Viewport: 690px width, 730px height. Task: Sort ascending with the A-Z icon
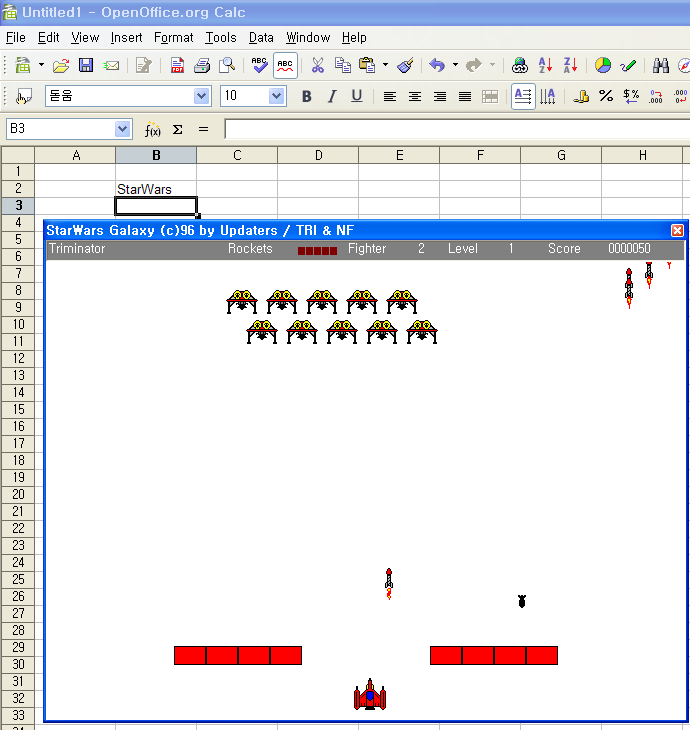545,65
